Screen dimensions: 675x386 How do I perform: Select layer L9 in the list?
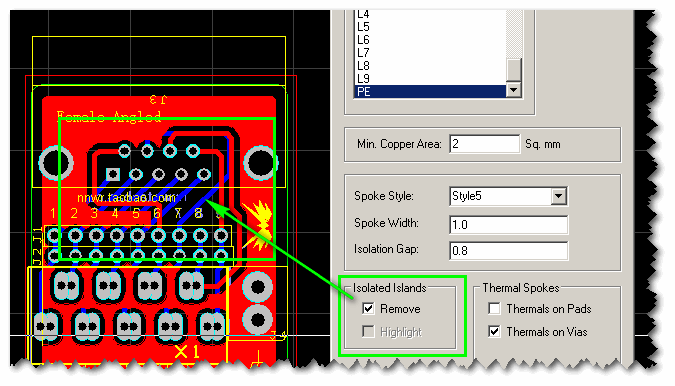tap(430, 78)
